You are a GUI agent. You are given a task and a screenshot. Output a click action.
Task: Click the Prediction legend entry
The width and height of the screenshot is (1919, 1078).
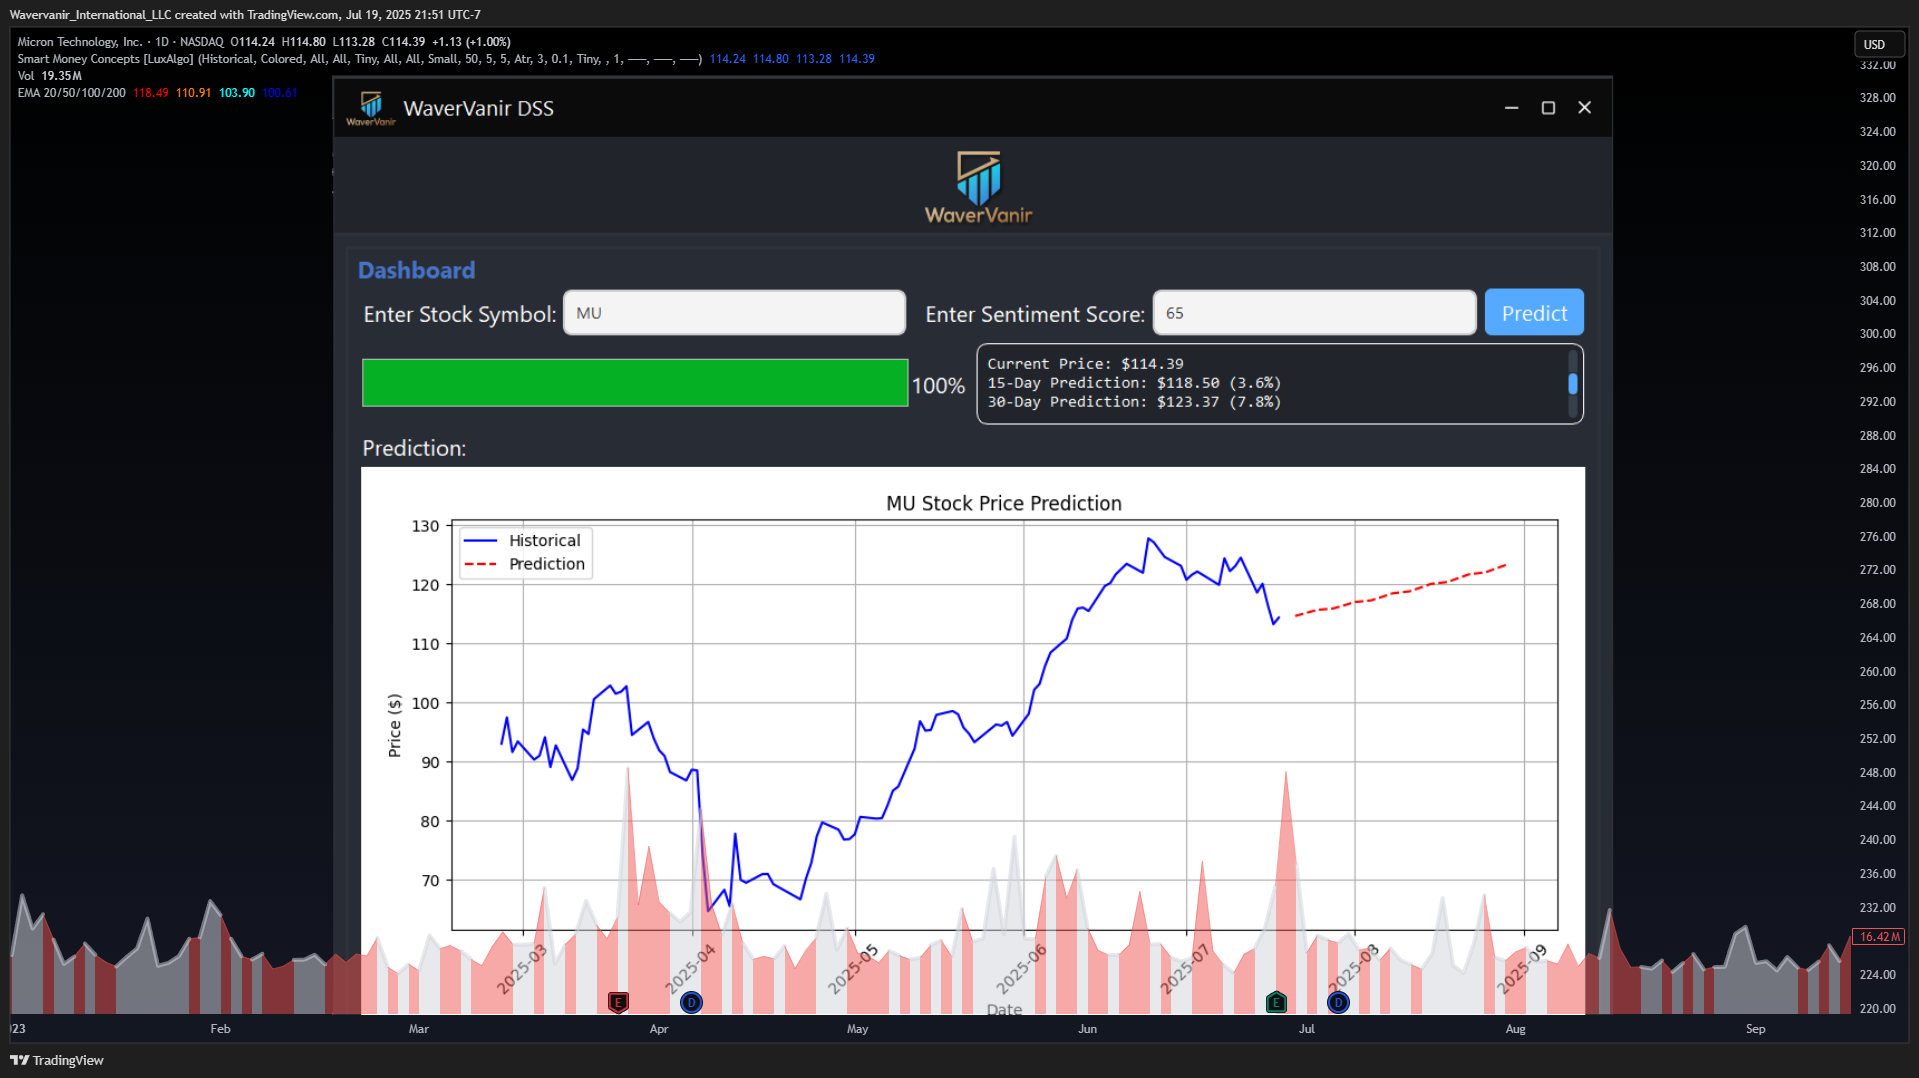click(525, 564)
